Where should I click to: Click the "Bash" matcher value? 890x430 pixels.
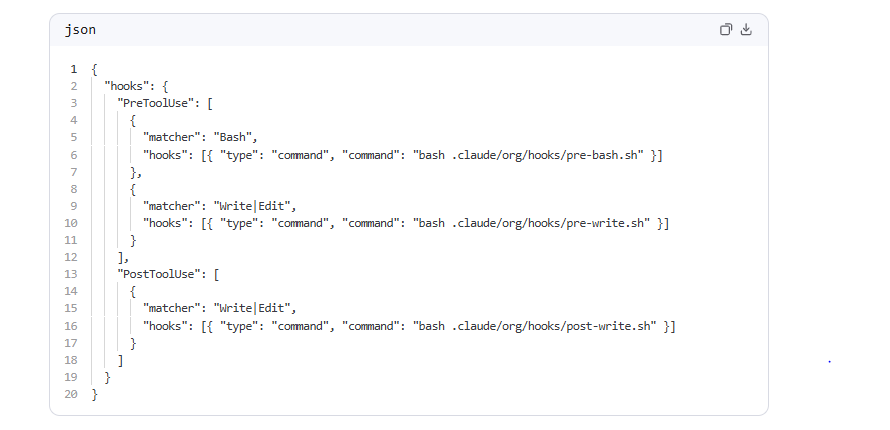(x=236, y=137)
